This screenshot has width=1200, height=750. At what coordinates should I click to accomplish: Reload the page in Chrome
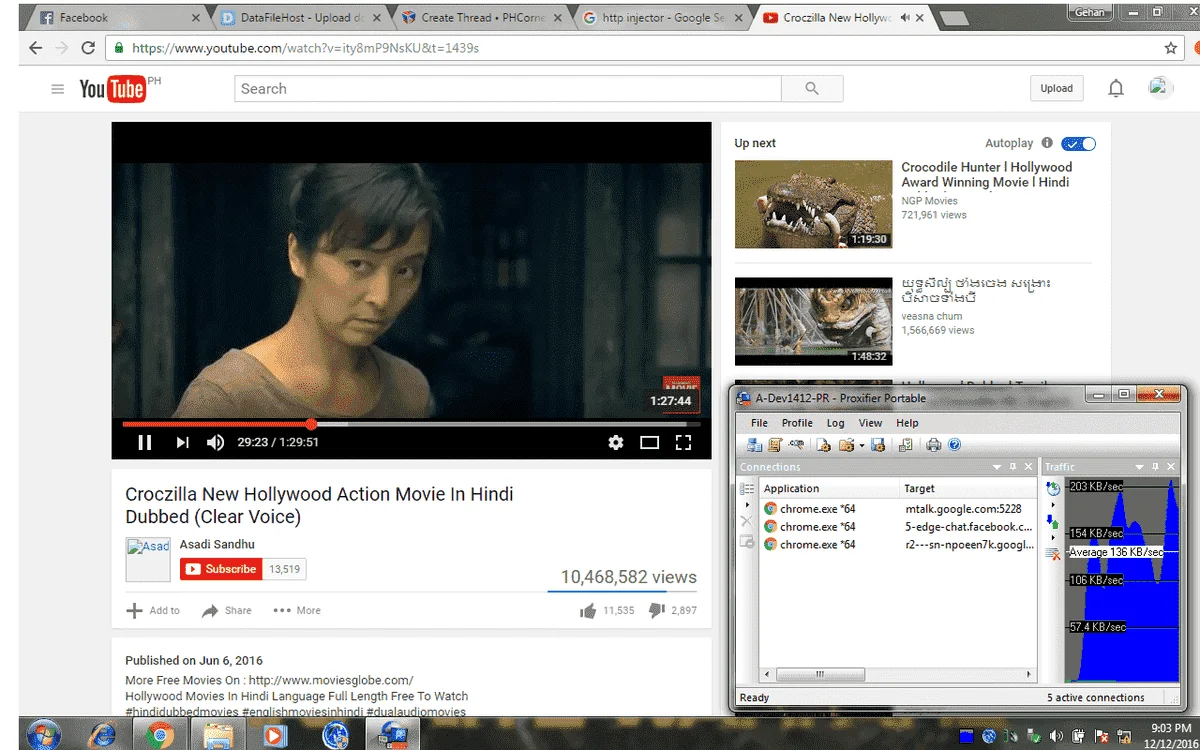(x=88, y=48)
